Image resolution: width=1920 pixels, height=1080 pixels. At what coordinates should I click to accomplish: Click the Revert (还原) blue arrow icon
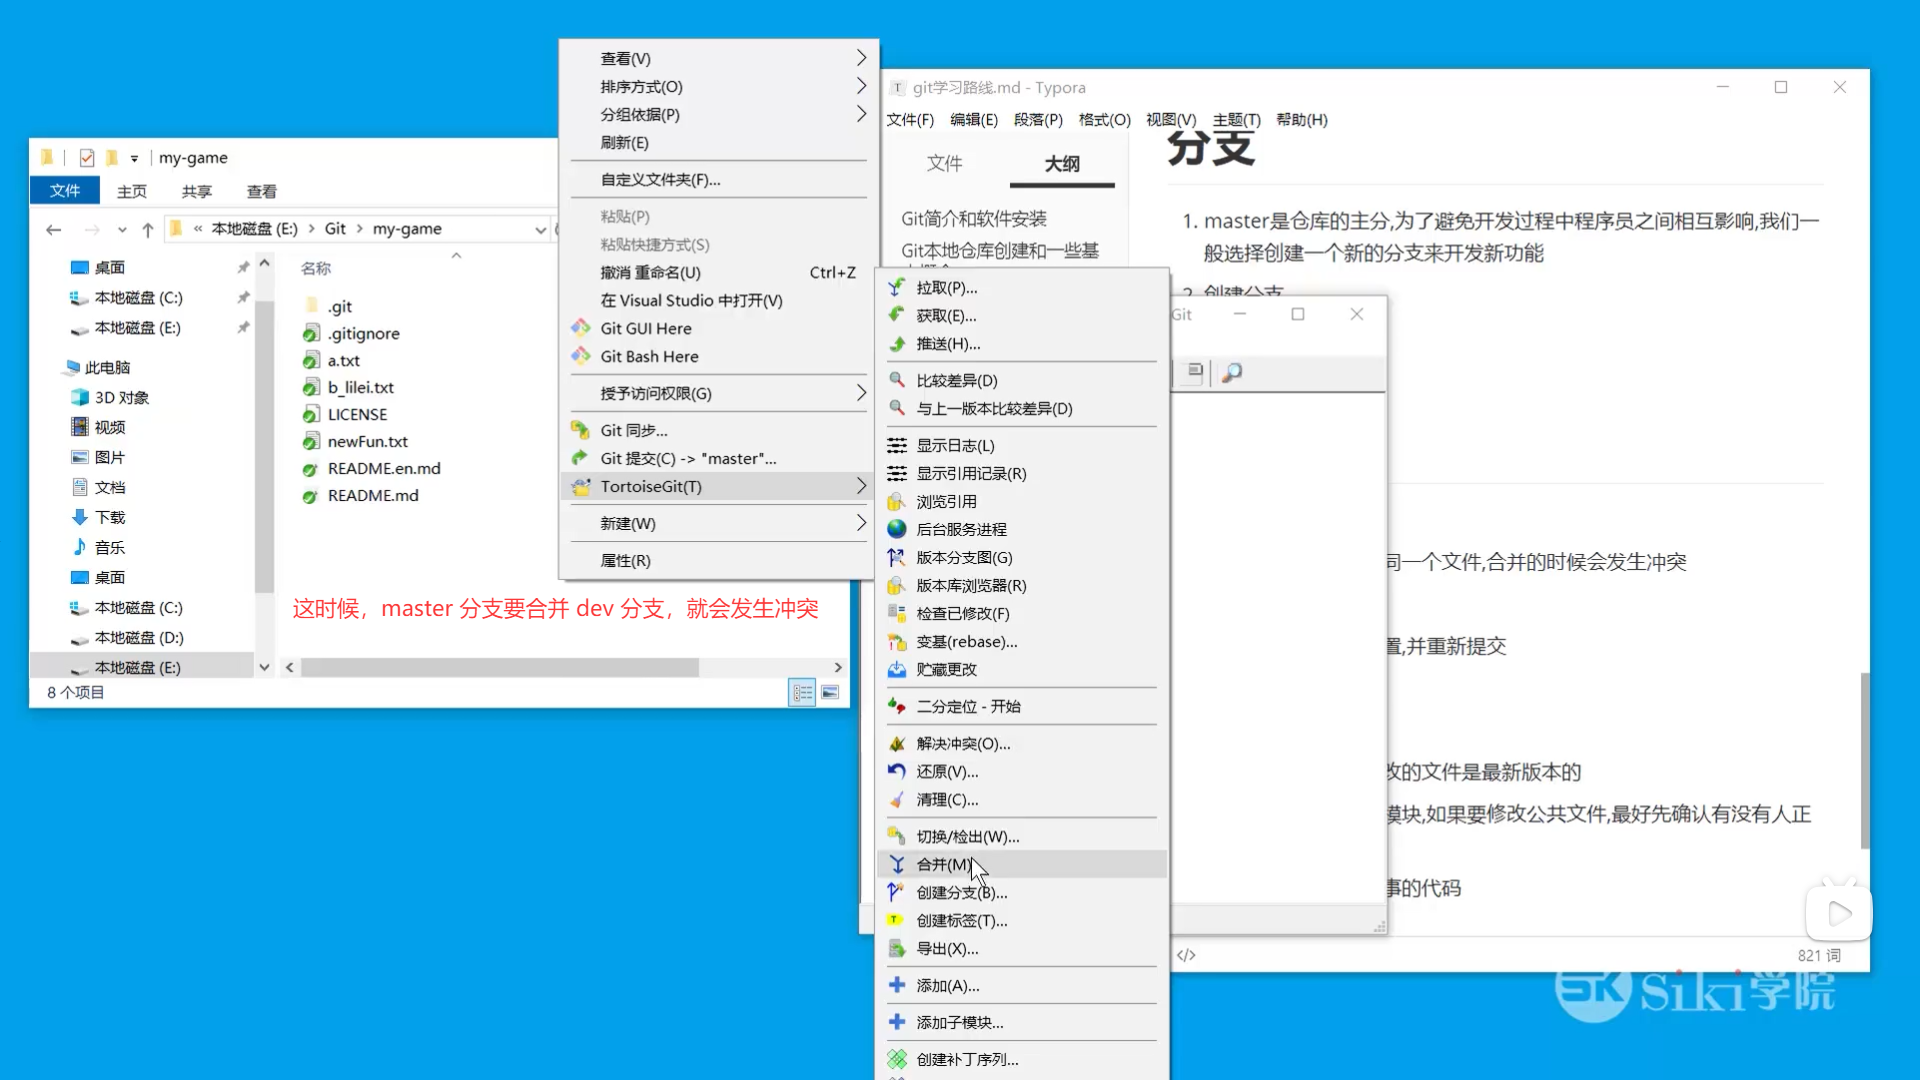[x=897, y=772]
